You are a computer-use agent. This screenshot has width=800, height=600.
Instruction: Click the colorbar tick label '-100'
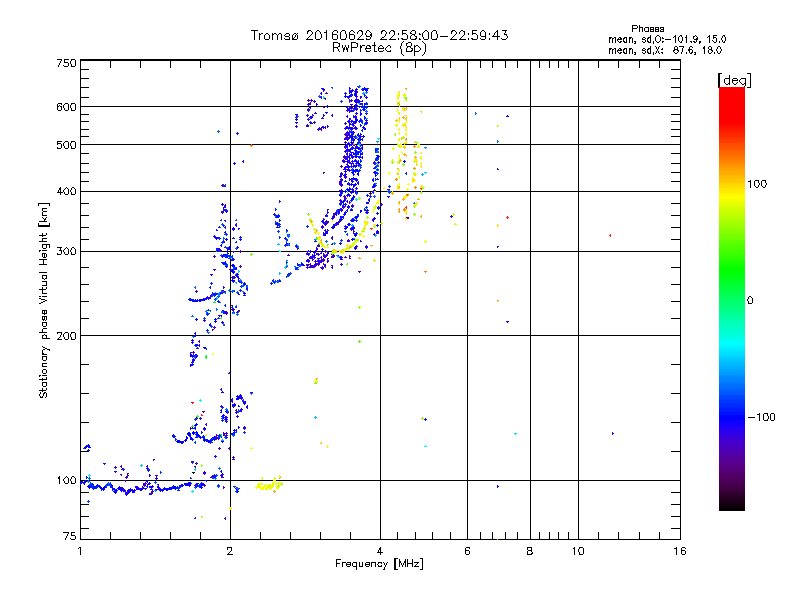coord(761,417)
